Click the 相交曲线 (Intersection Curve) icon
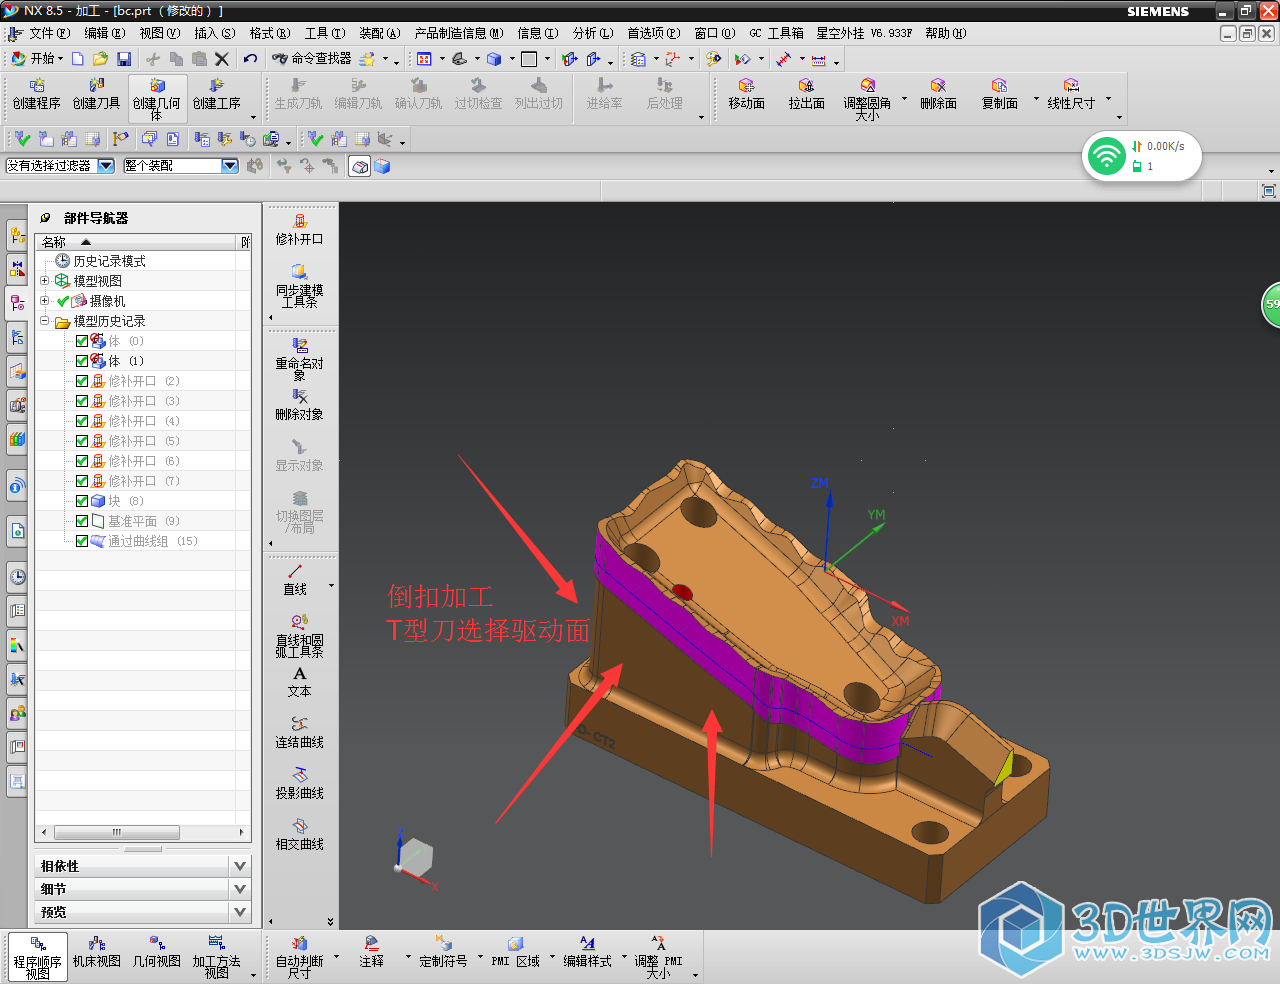The width and height of the screenshot is (1280, 984). [x=299, y=835]
